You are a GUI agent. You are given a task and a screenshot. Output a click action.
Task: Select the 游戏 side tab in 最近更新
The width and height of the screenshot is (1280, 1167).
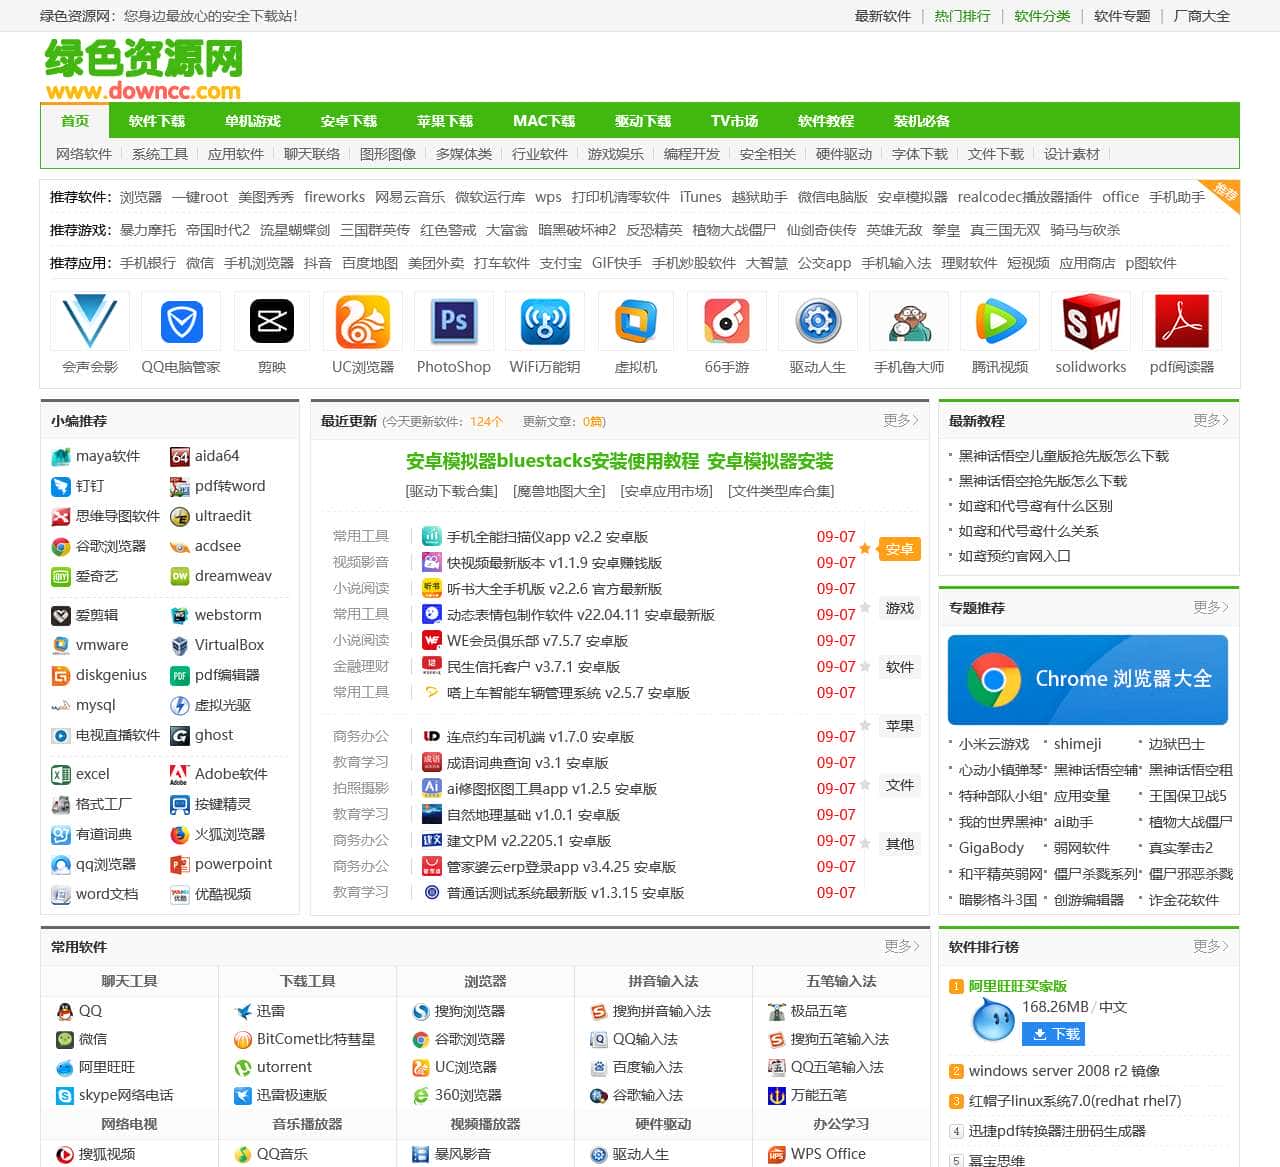[x=899, y=608]
